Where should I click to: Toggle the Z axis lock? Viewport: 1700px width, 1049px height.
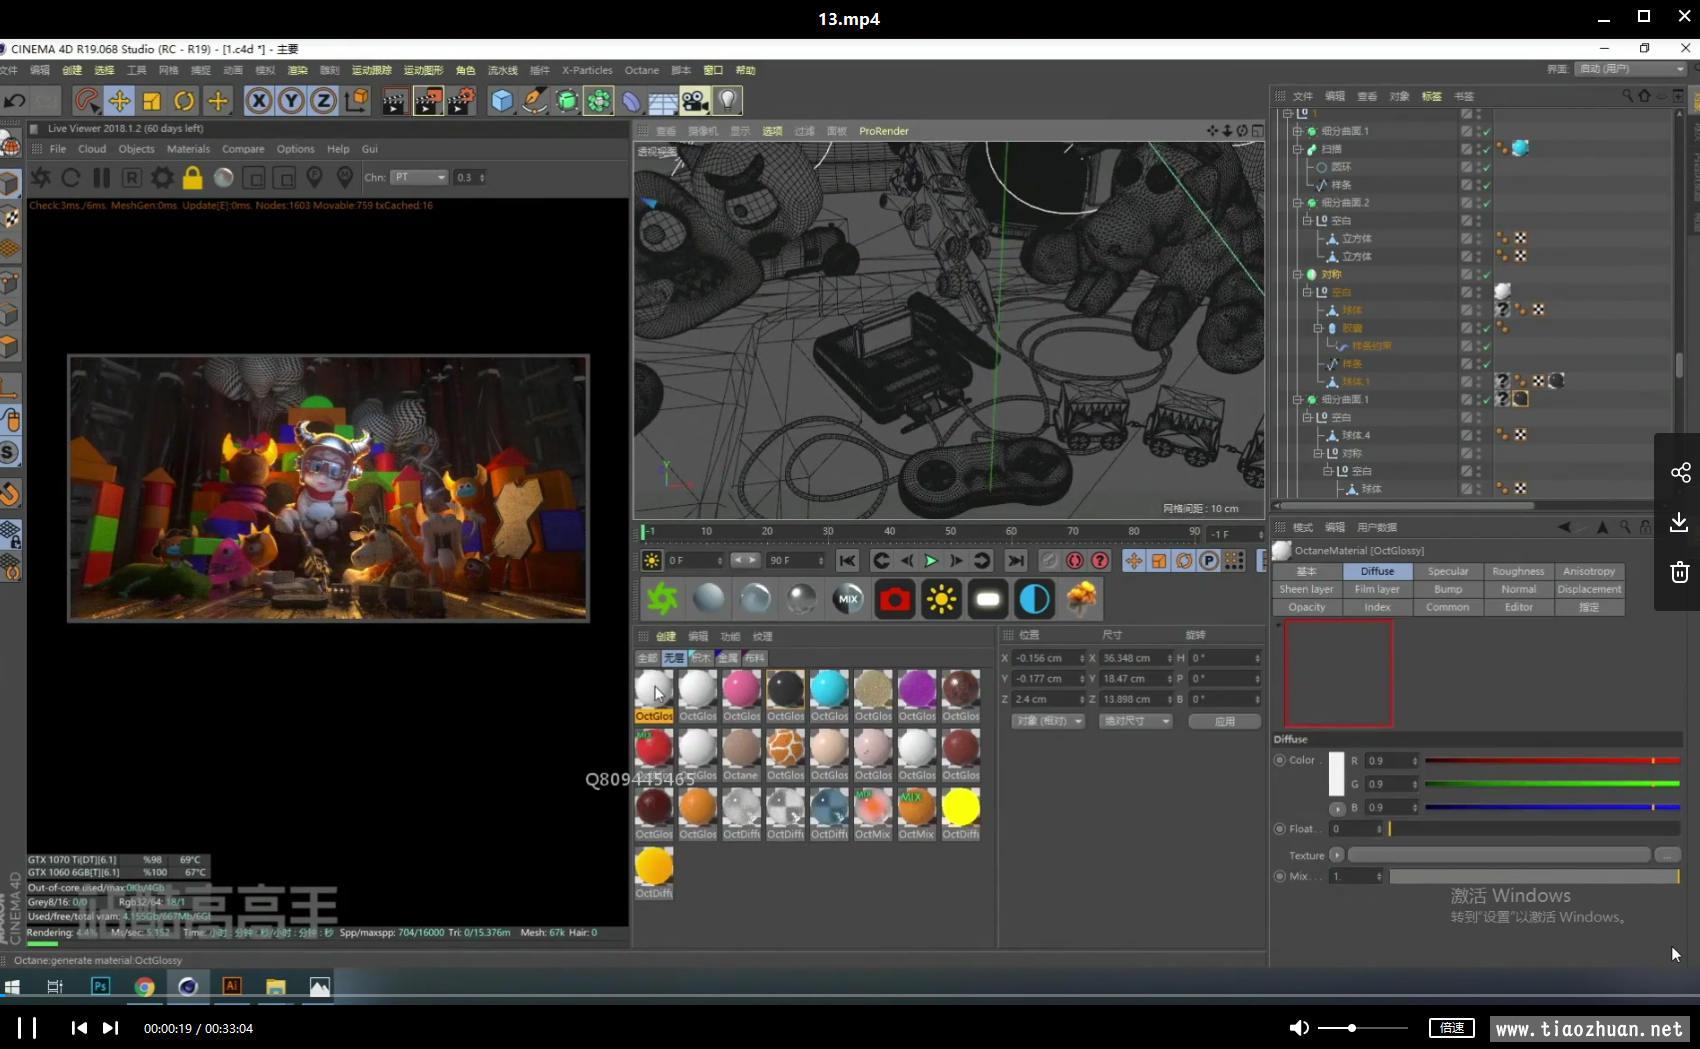(x=323, y=100)
